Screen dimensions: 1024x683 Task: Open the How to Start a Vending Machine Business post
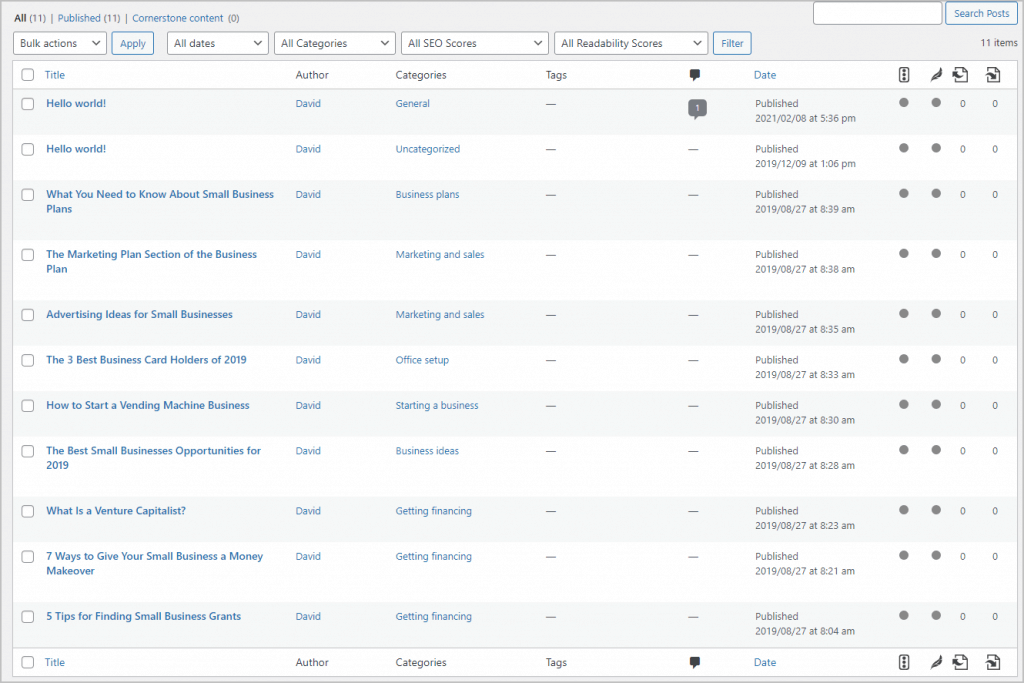[148, 405]
